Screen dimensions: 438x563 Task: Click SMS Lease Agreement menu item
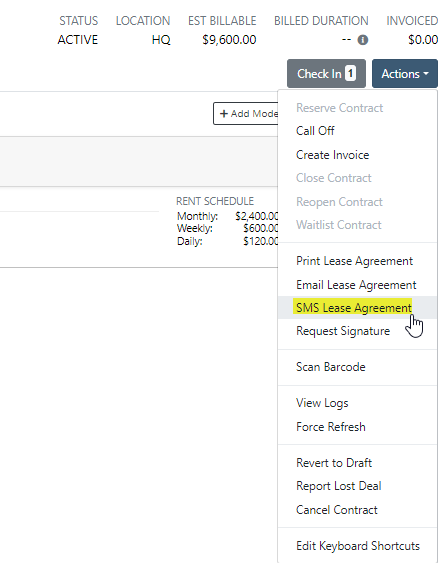tap(357, 308)
